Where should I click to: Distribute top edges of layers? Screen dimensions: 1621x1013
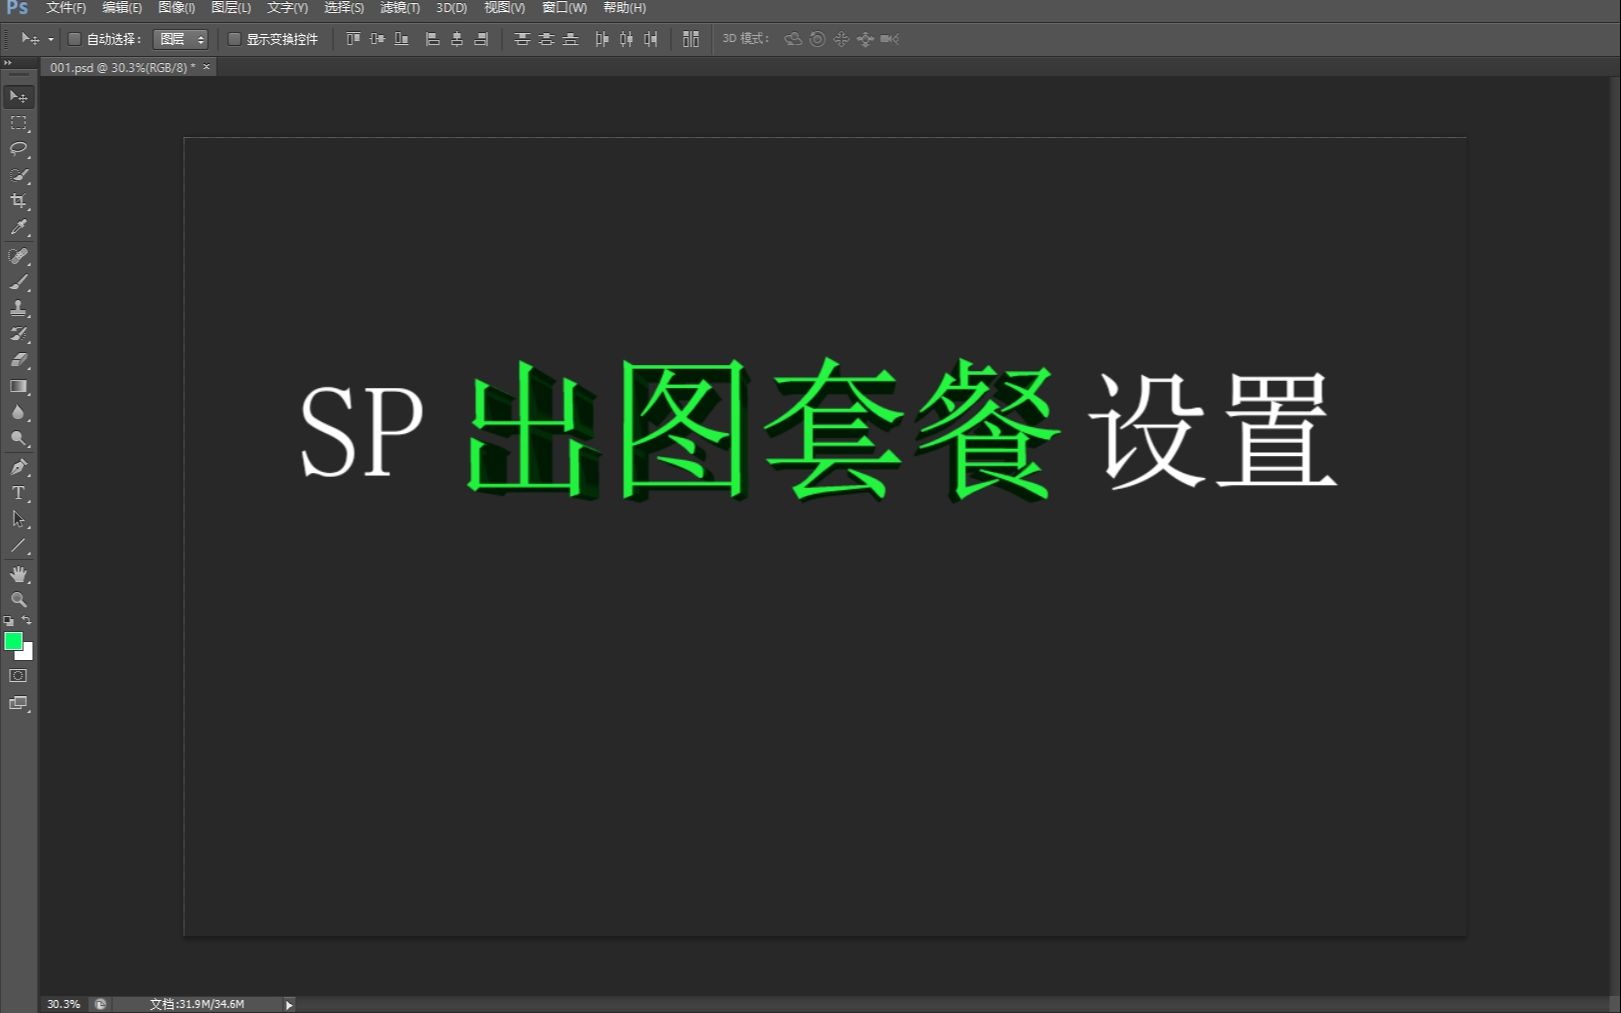click(x=522, y=39)
